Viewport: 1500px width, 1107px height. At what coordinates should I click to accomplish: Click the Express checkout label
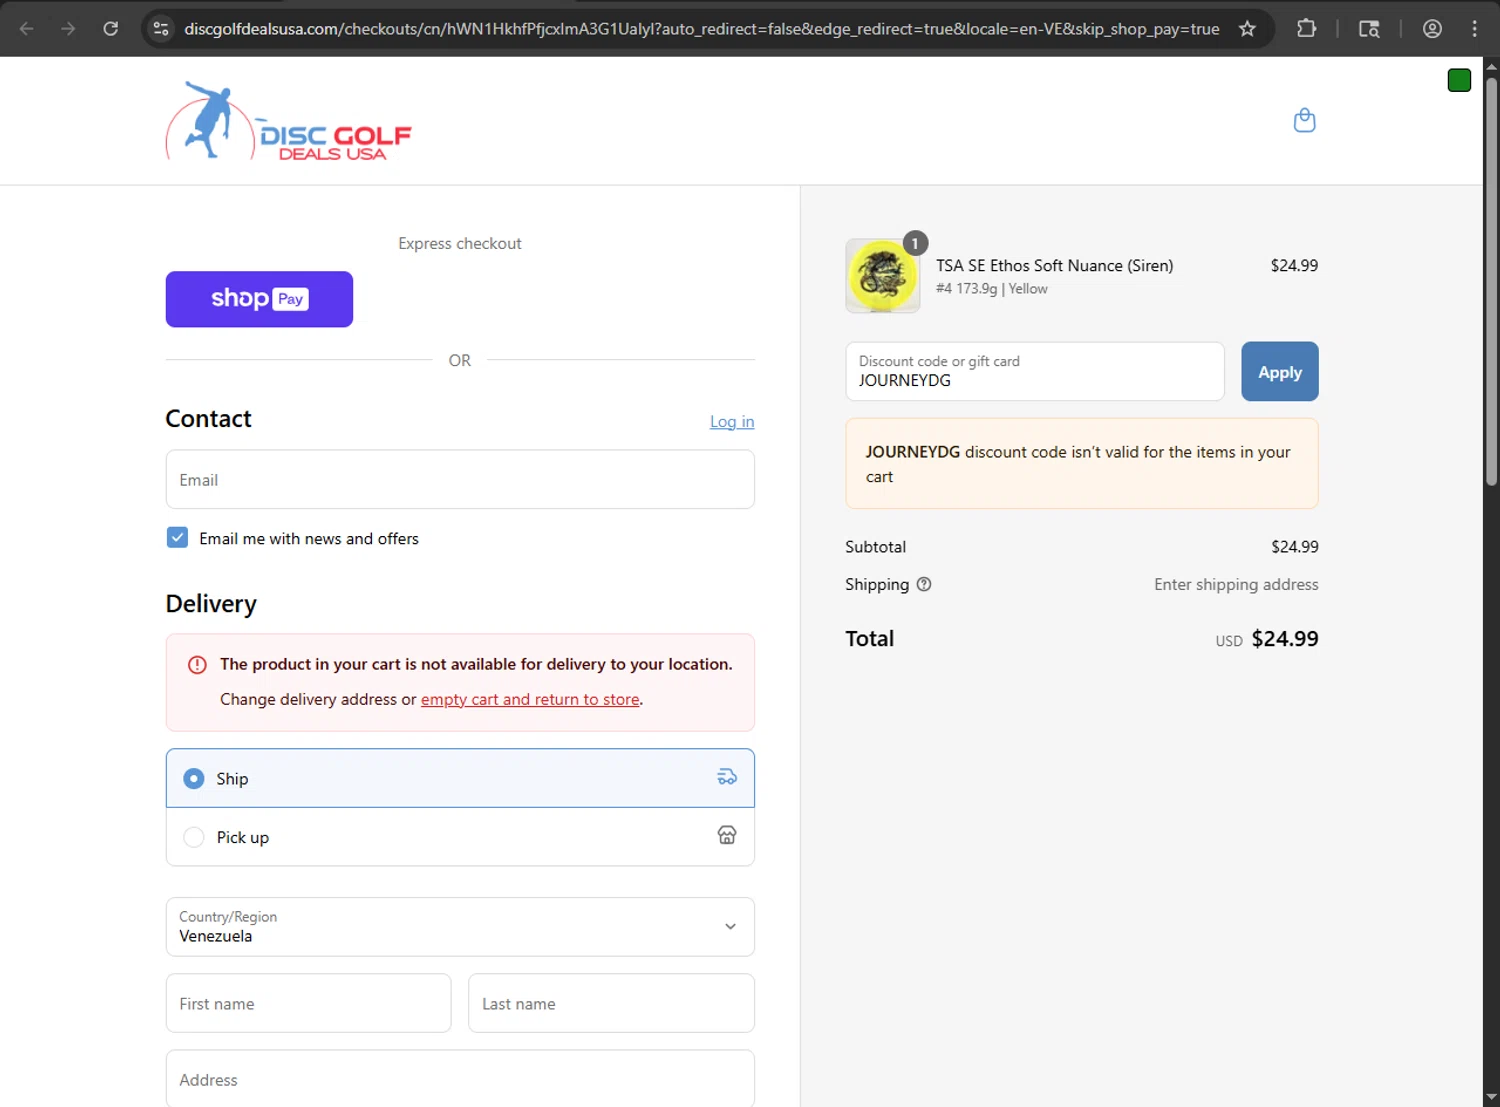coord(460,243)
